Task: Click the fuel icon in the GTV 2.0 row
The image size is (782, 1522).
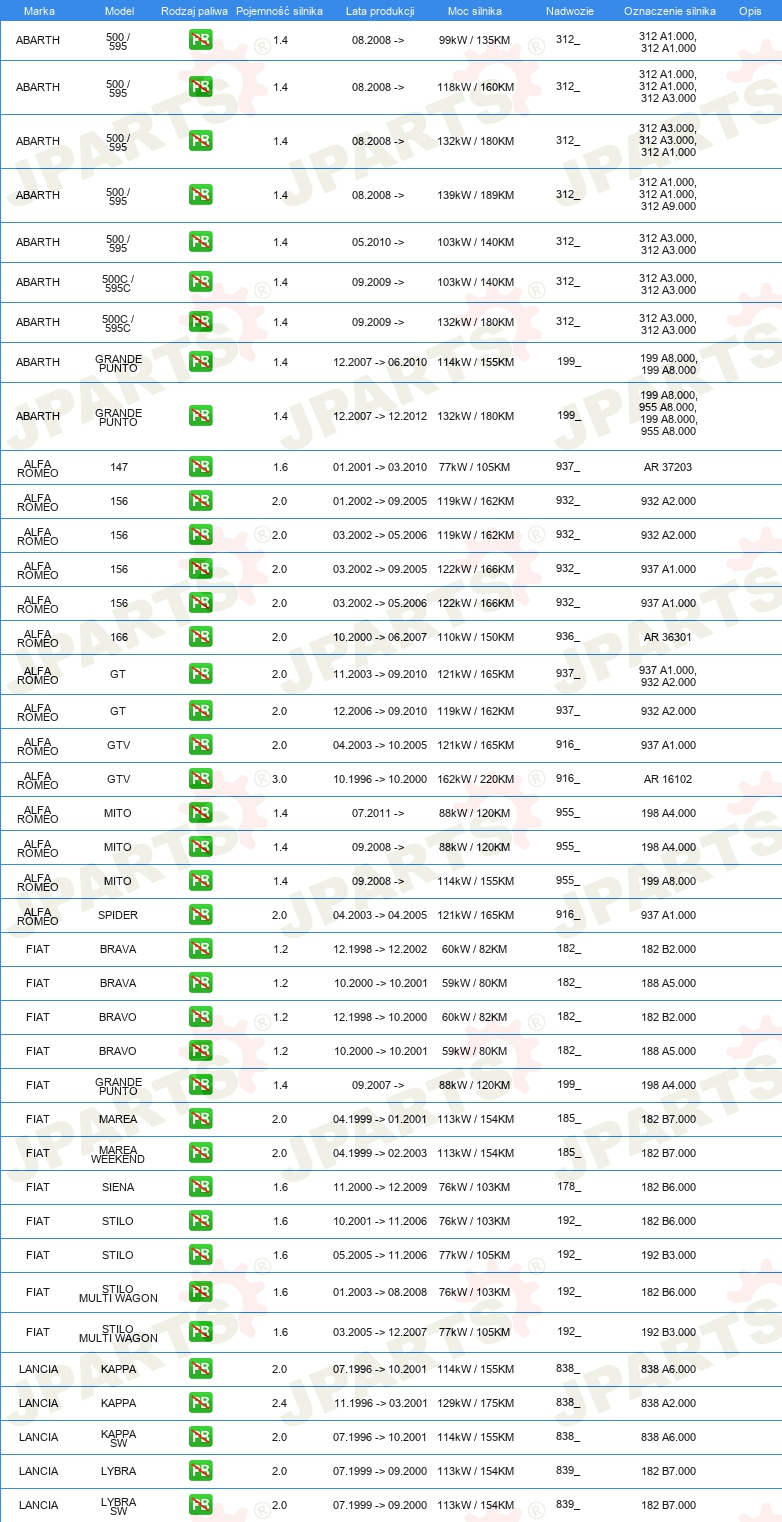Action: (200, 745)
